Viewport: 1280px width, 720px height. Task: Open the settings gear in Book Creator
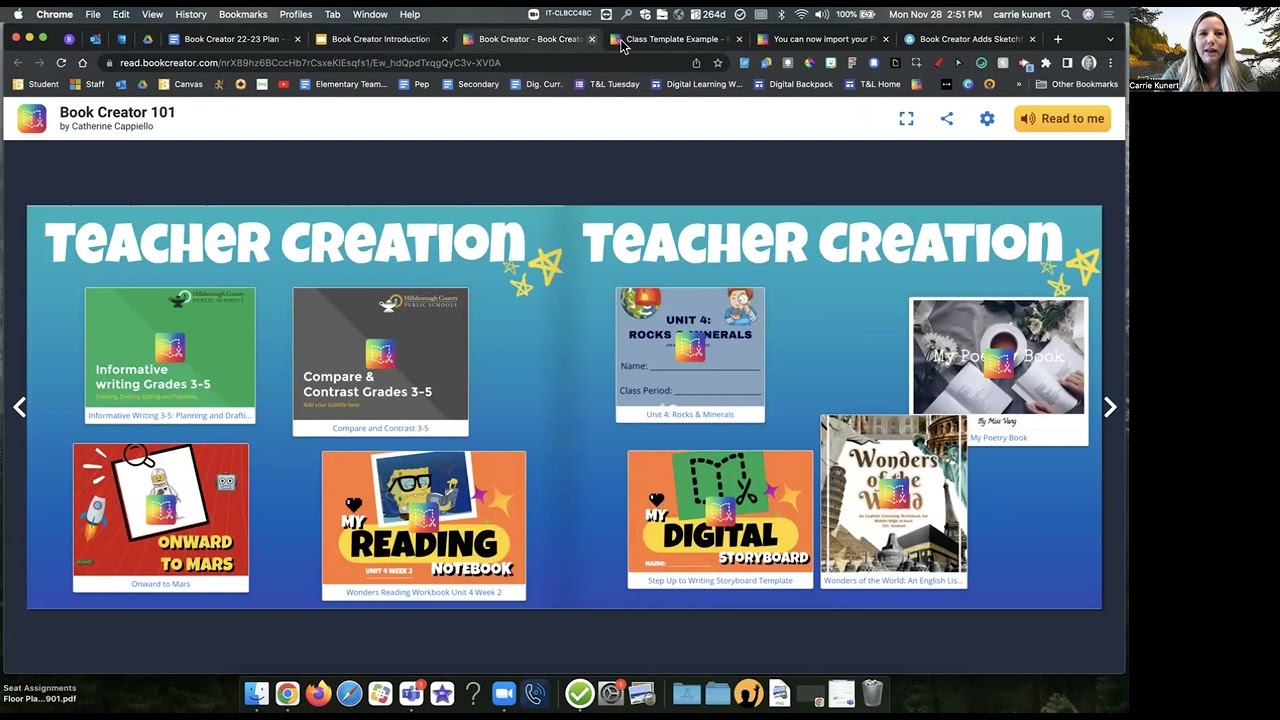(987, 118)
